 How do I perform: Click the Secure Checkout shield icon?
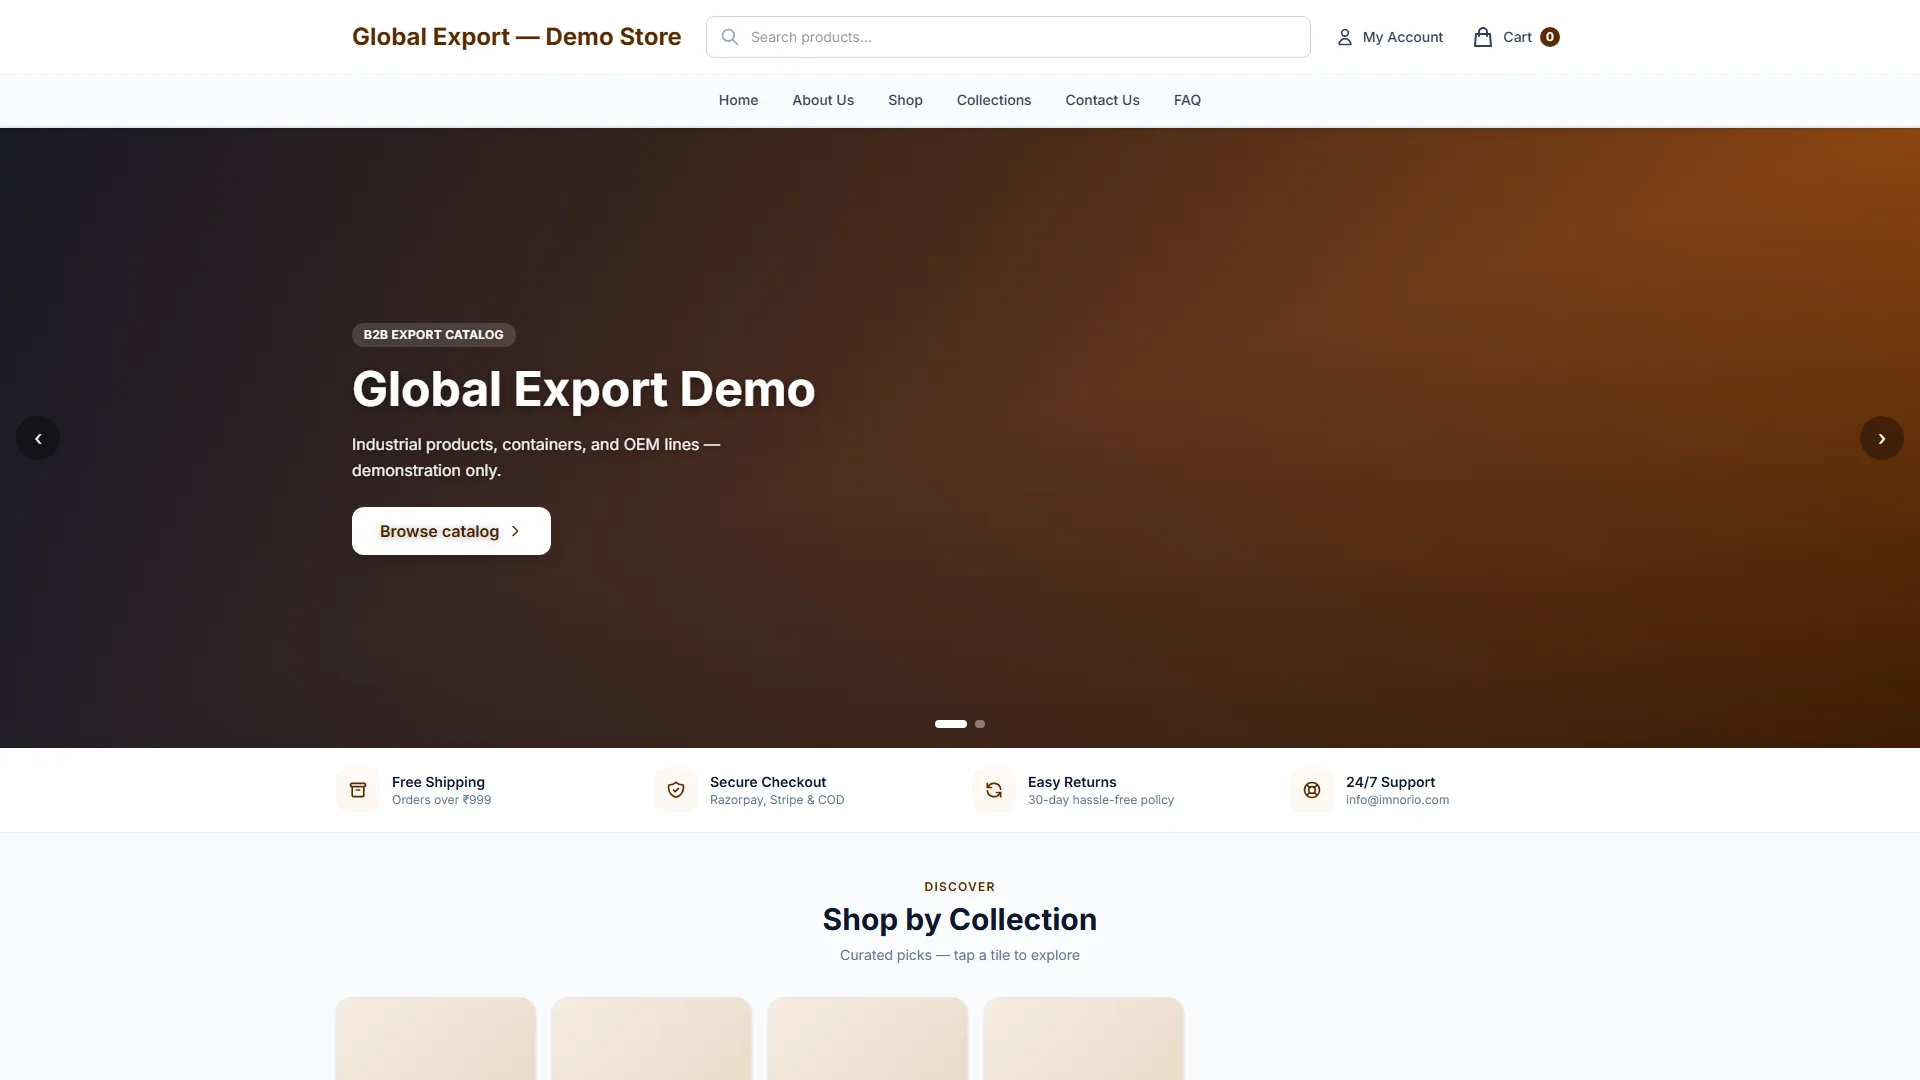pos(676,790)
